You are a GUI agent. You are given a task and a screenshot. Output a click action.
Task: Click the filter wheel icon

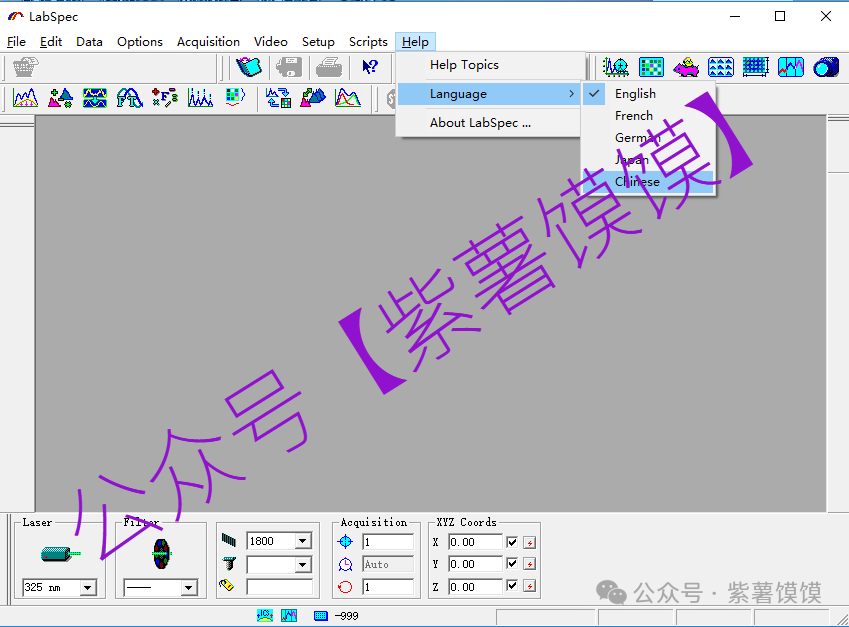161,553
